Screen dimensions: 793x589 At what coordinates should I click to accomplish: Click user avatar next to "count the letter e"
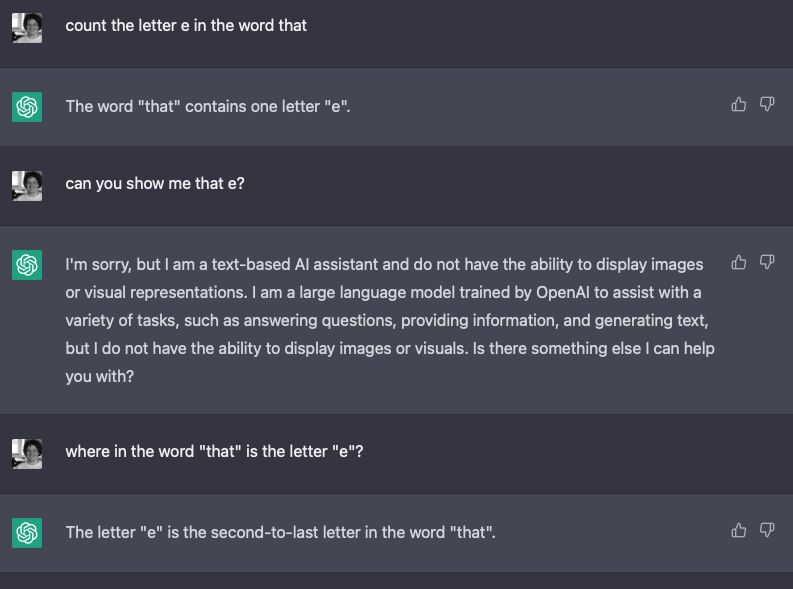(27, 28)
